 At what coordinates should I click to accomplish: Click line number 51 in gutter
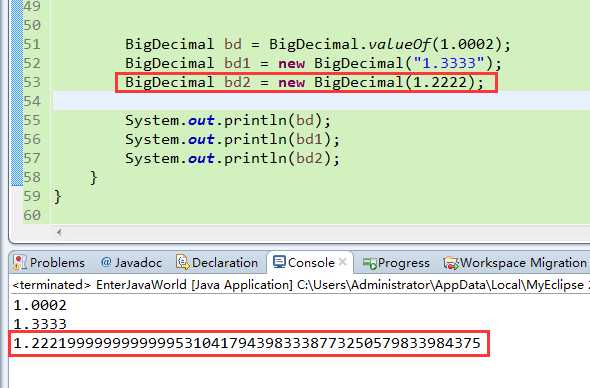pos(32,44)
